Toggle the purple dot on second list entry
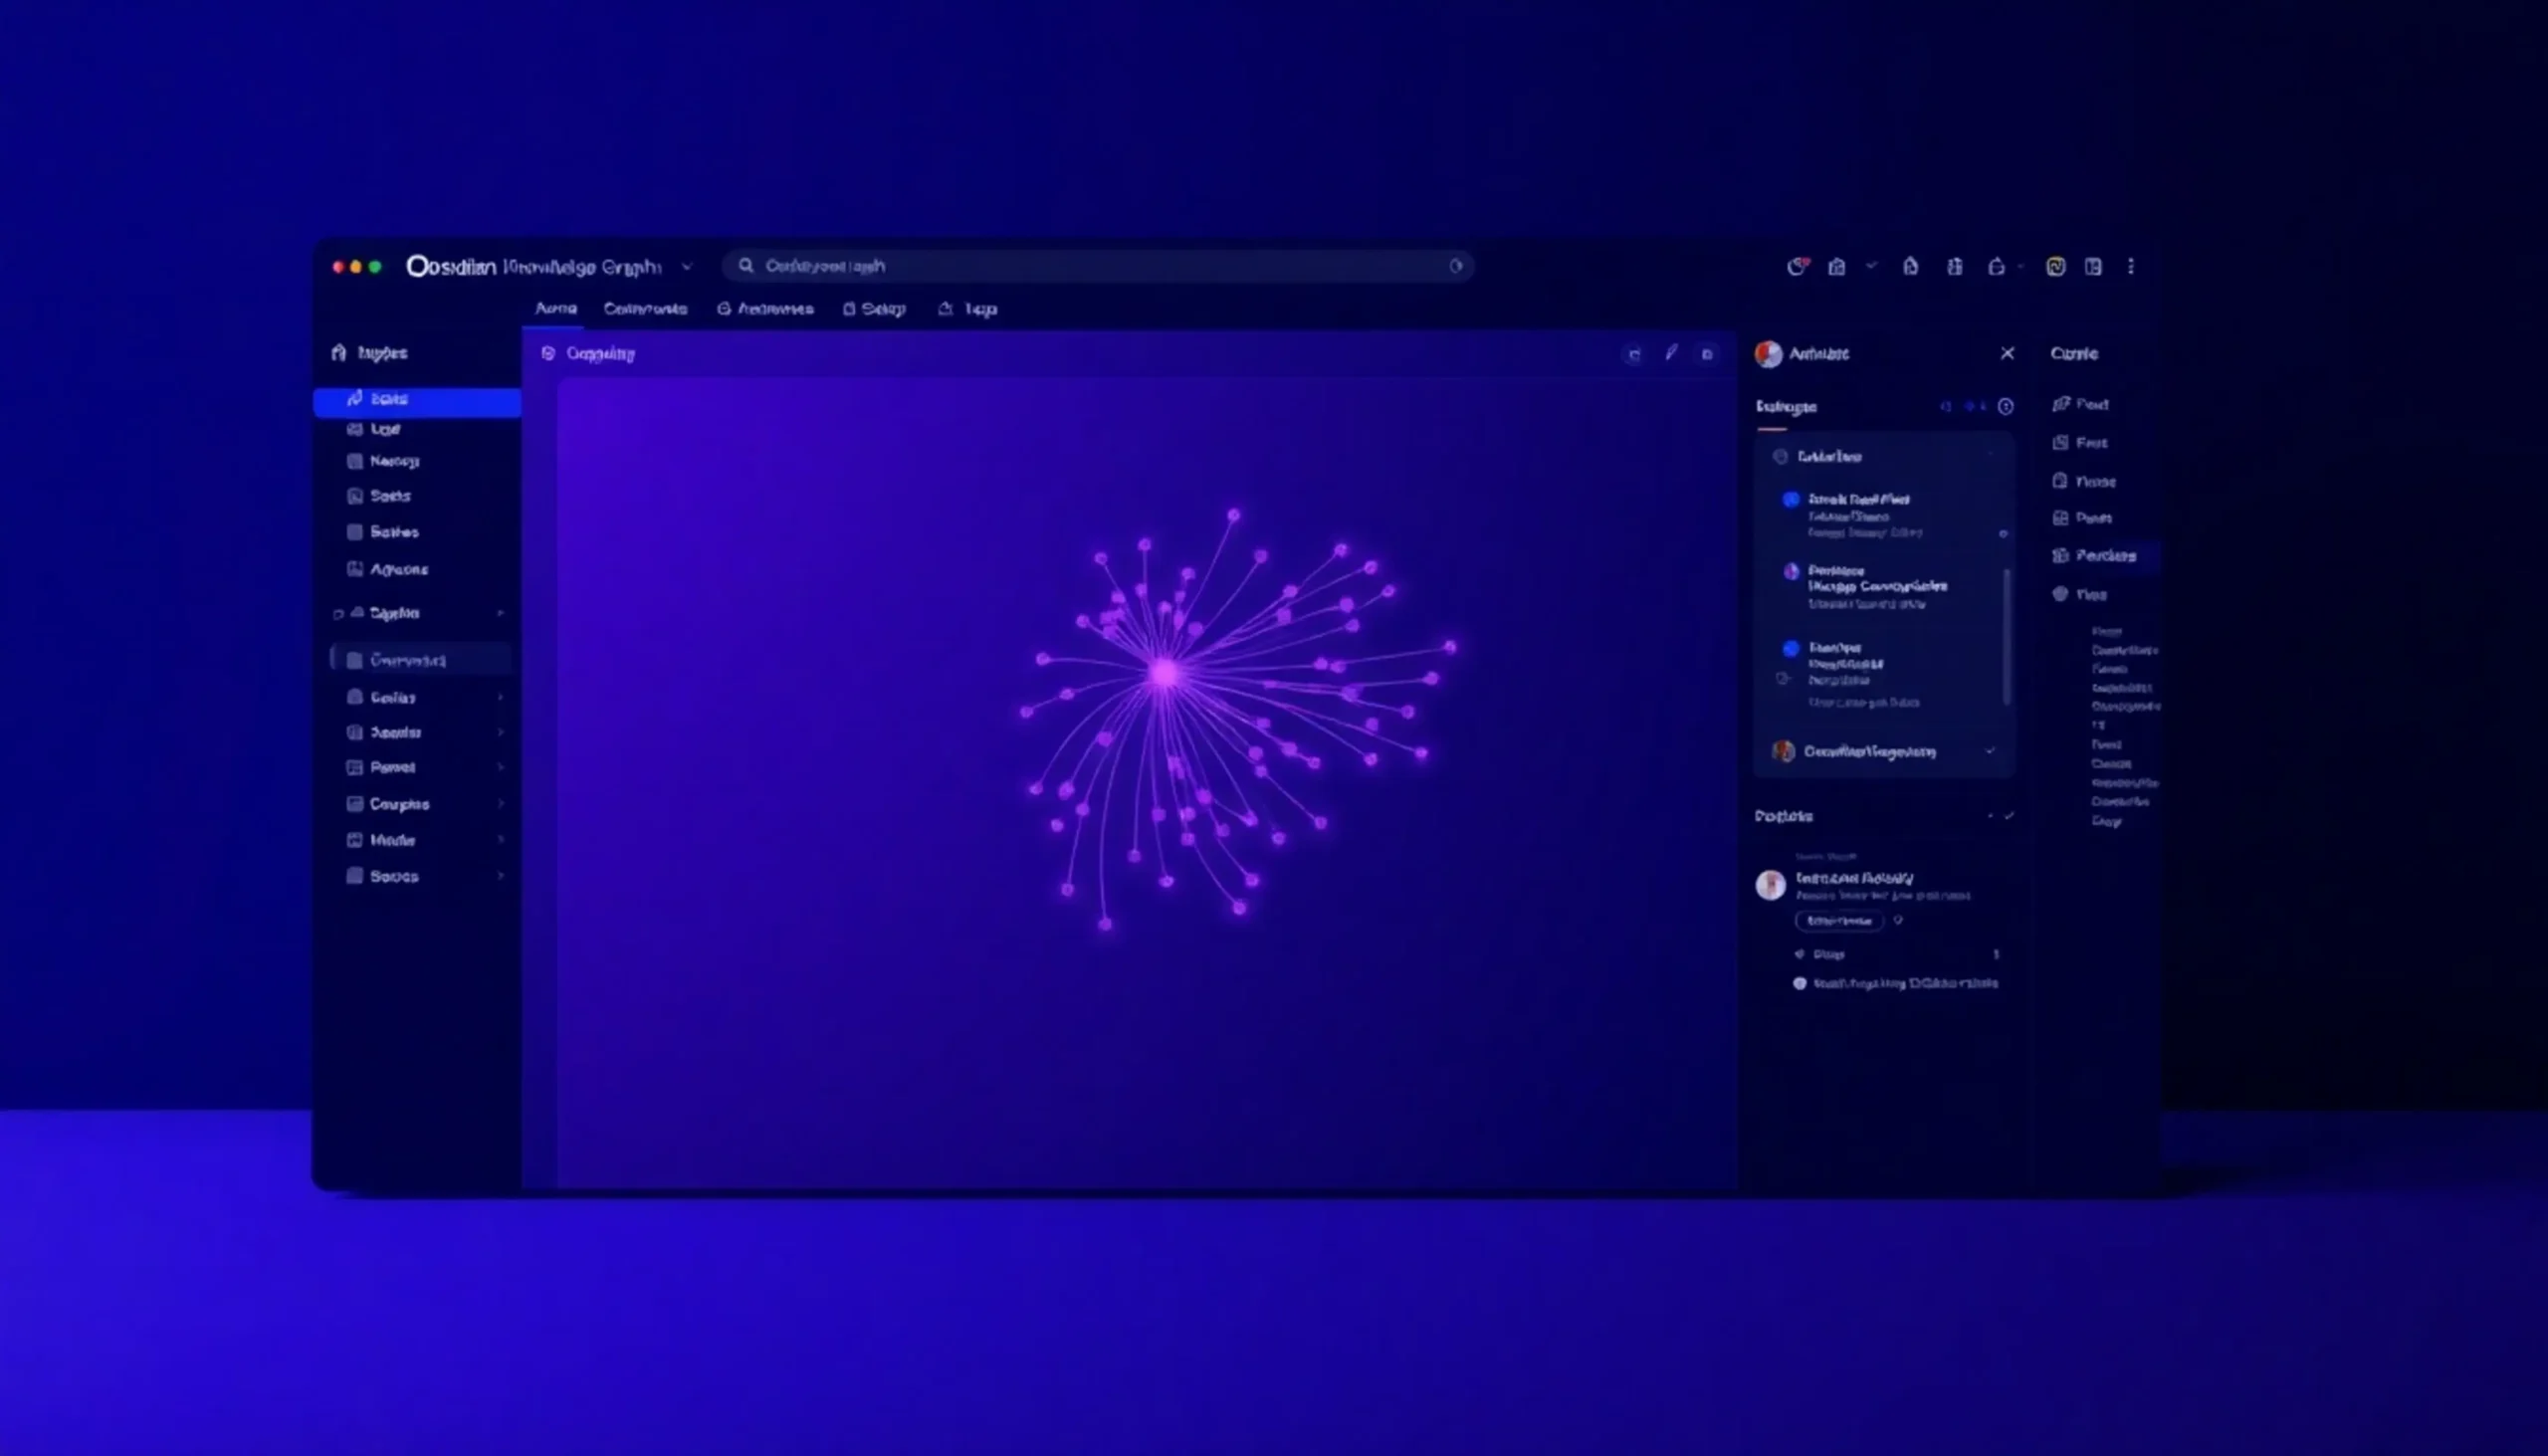2548x1456 pixels. pyautogui.click(x=1791, y=572)
